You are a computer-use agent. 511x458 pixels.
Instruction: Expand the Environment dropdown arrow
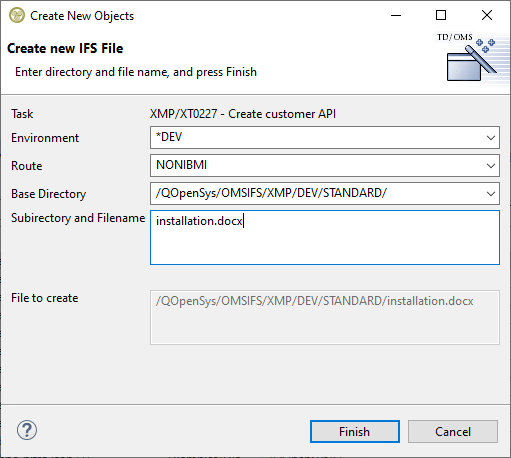click(x=490, y=138)
